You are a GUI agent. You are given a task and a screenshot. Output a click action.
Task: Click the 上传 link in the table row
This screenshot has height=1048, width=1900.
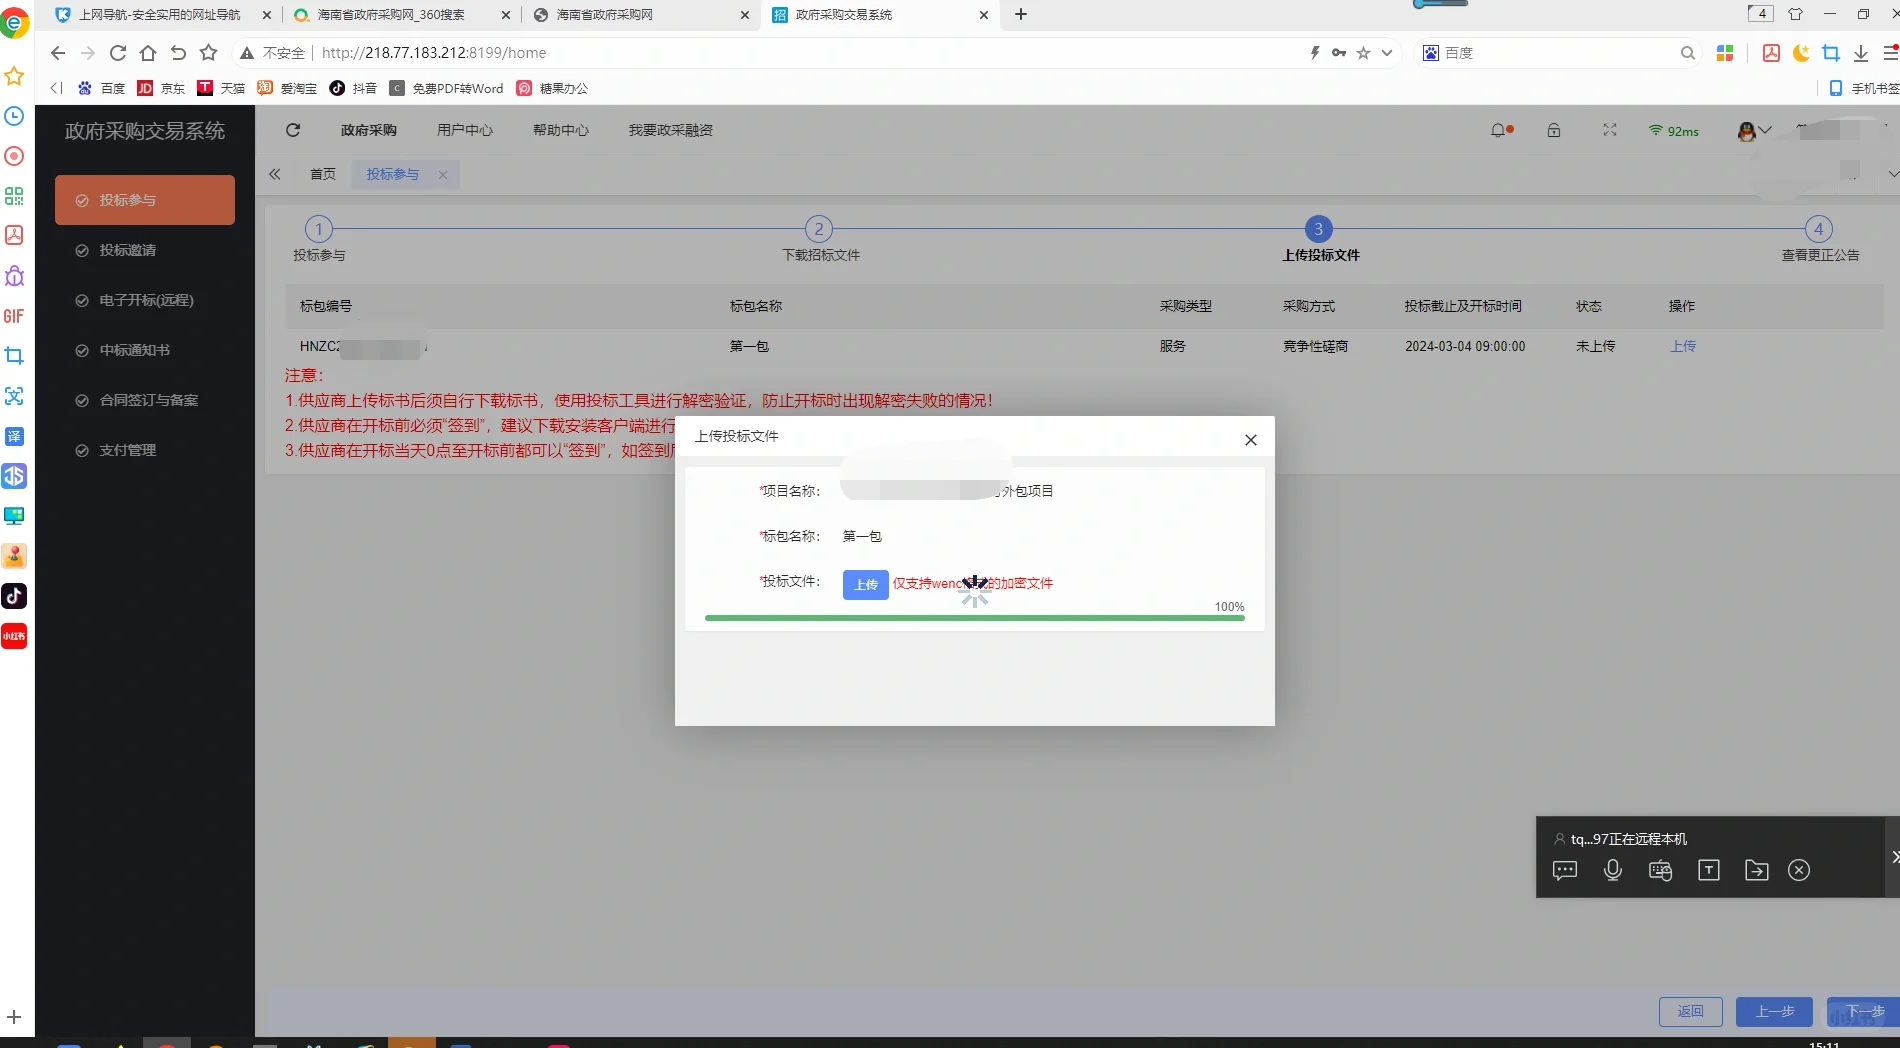[1683, 346]
